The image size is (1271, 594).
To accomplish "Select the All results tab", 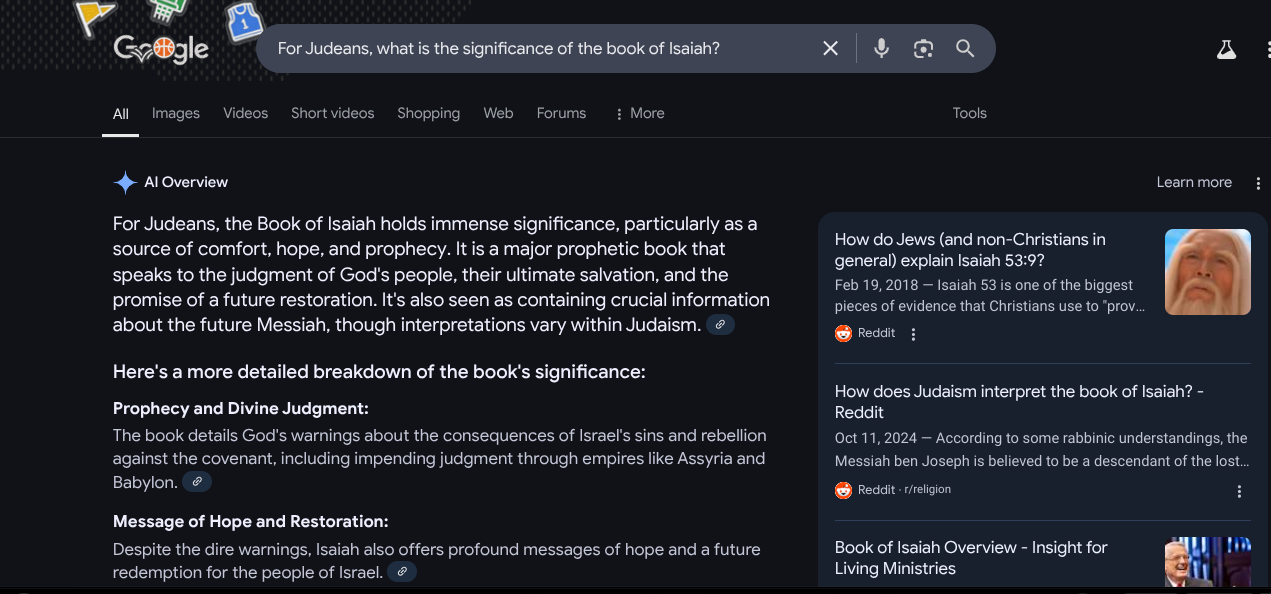I will click(x=121, y=114).
